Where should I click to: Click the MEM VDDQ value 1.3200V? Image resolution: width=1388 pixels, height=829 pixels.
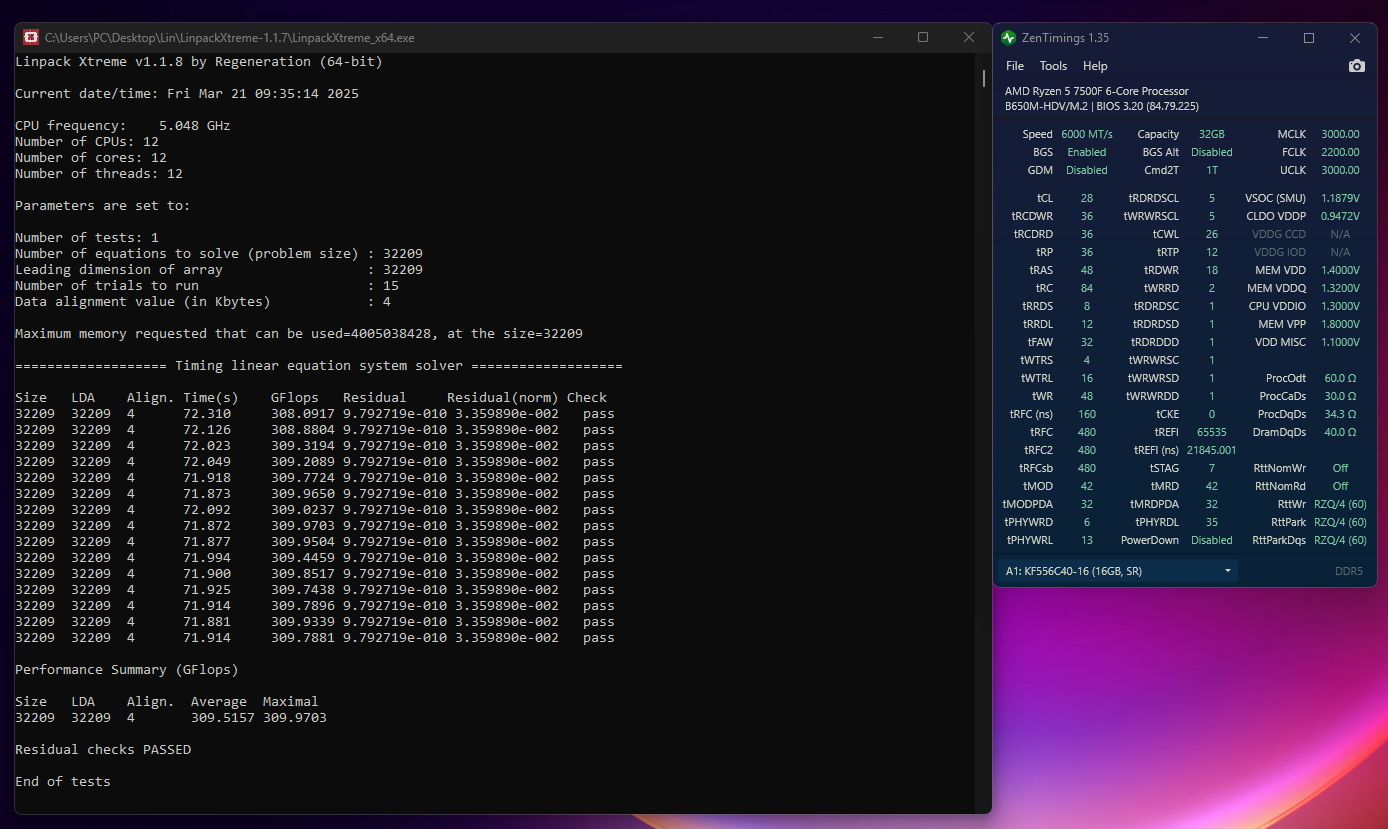point(1340,288)
